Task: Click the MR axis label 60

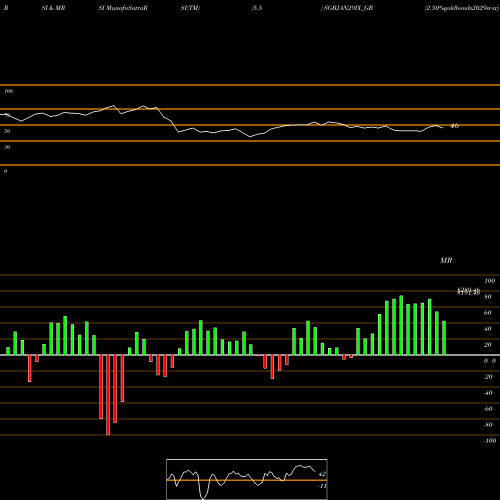Action: click(487, 313)
